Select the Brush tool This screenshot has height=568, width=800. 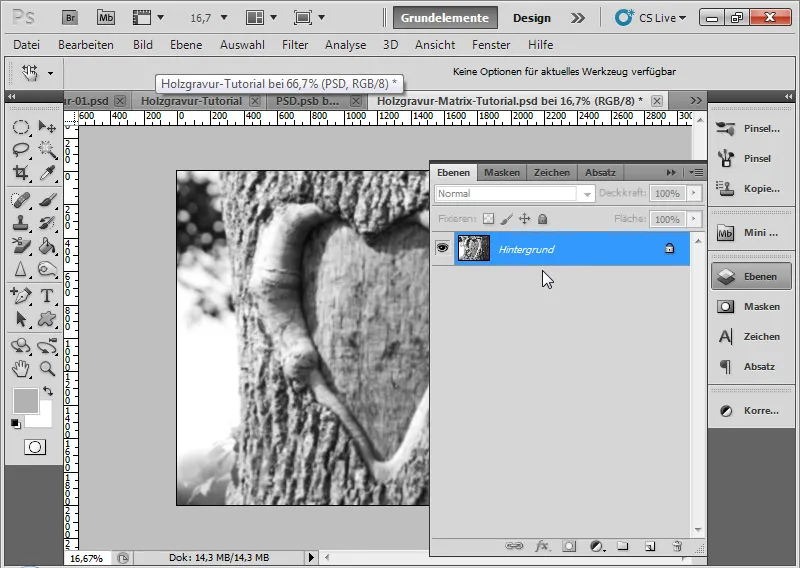coord(47,200)
